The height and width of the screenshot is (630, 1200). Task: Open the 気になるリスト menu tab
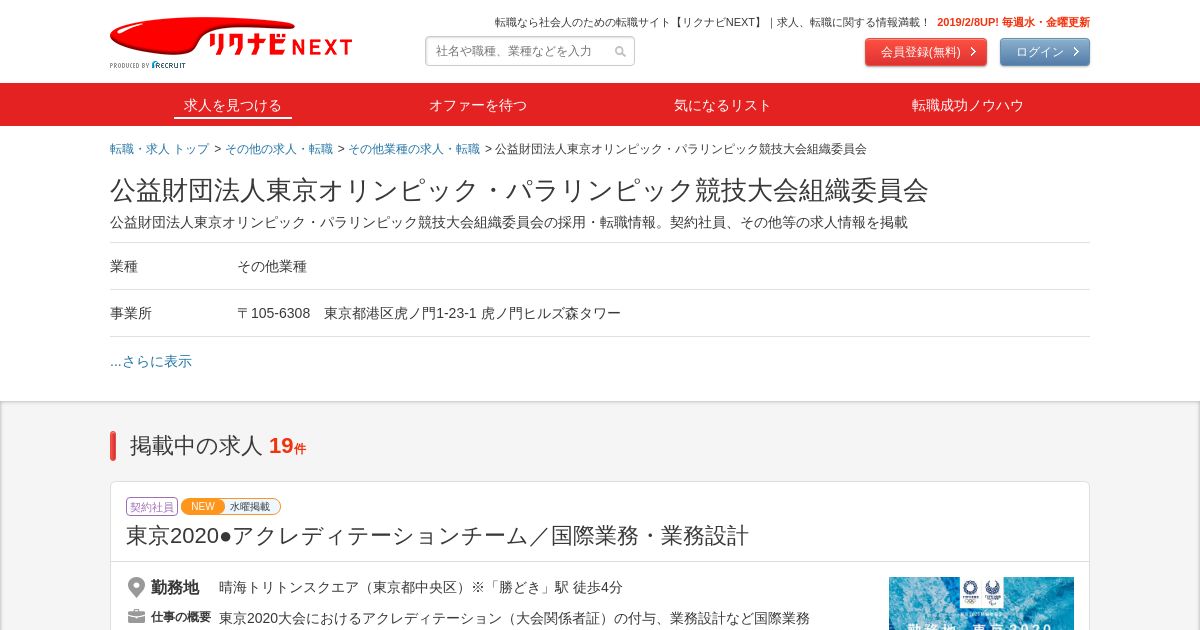pyautogui.click(x=723, y=105)
